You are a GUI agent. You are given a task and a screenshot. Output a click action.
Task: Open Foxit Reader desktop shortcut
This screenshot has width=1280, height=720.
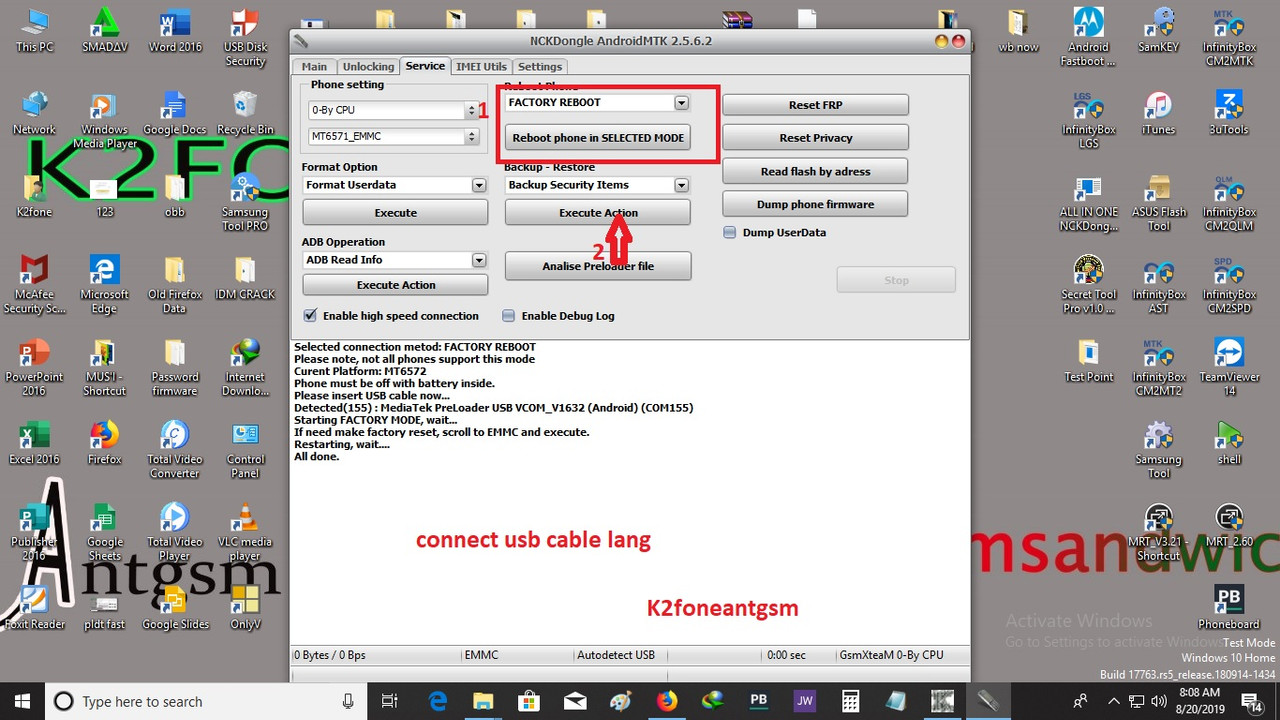coord(35,608)
